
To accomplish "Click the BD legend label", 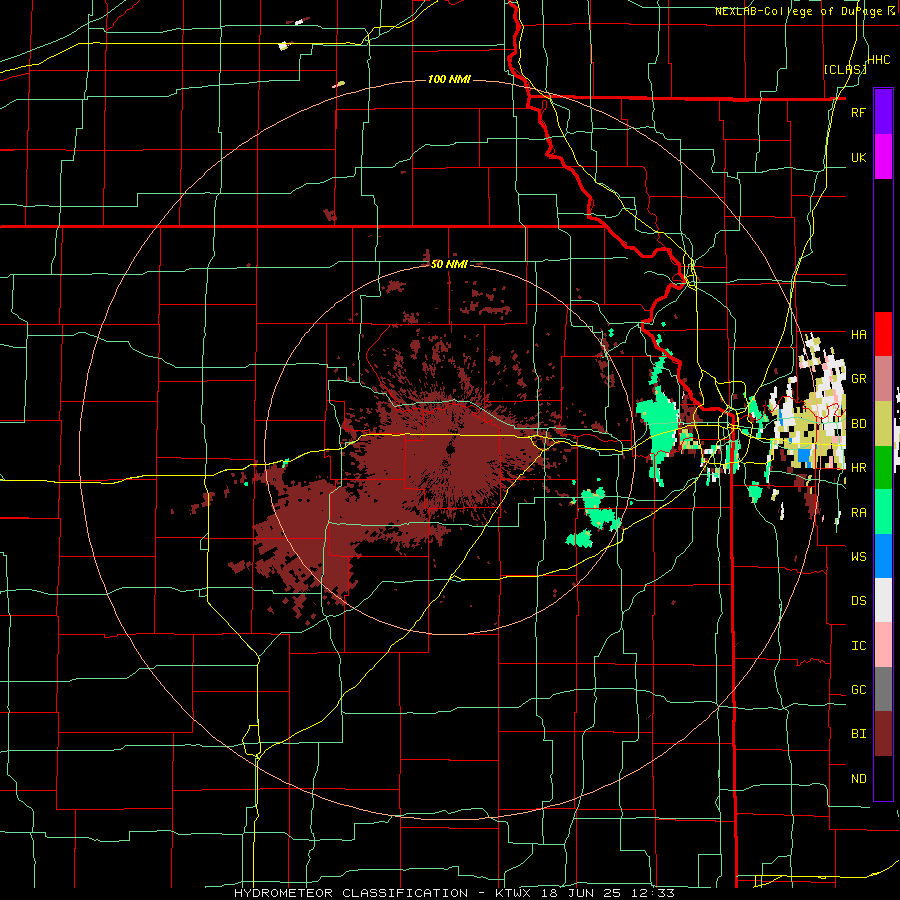I will pos(858,424).
